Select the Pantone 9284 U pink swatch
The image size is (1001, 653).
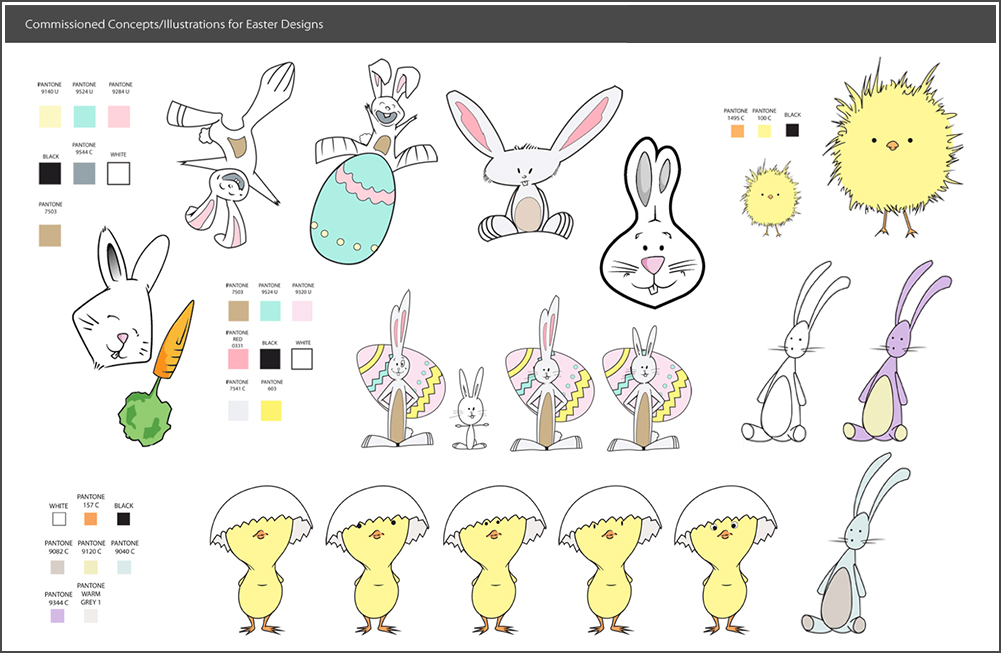pyautogui.click(x=120, y=117)
